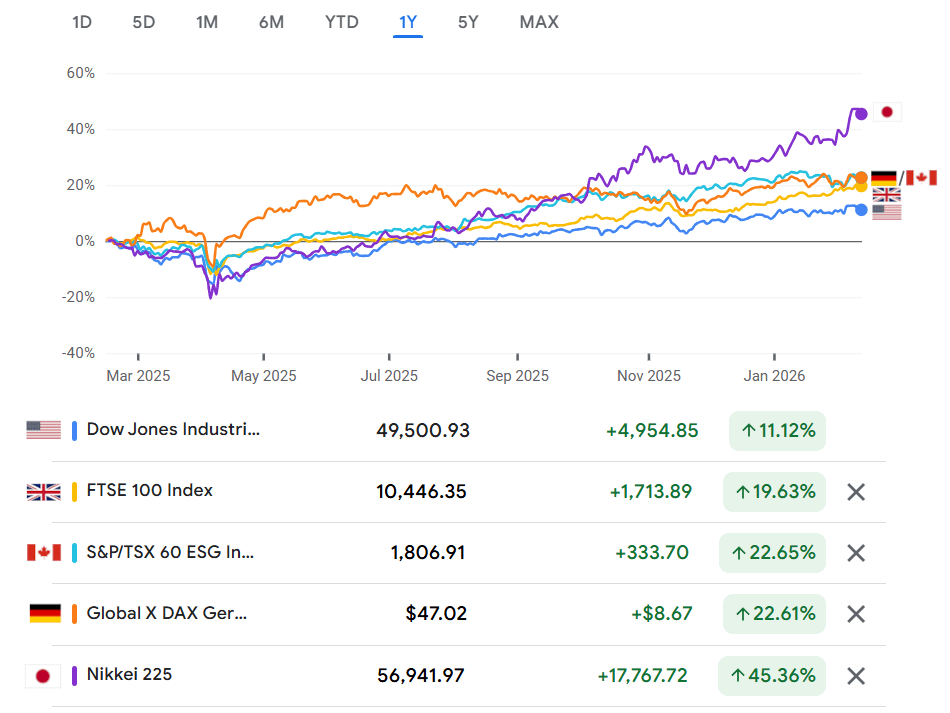The height and width of the screenshot is (713, 950).
Task: Click the Germany flag icon in the list
Action: click(x=44, y=614)
